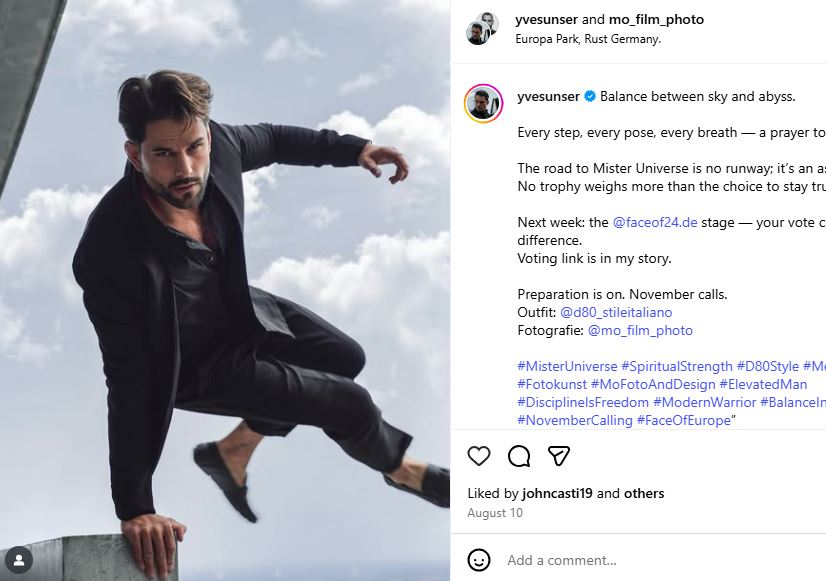Open the #NovemberCalling hashtag
The image size is (826, 581).
pos(574,420)
